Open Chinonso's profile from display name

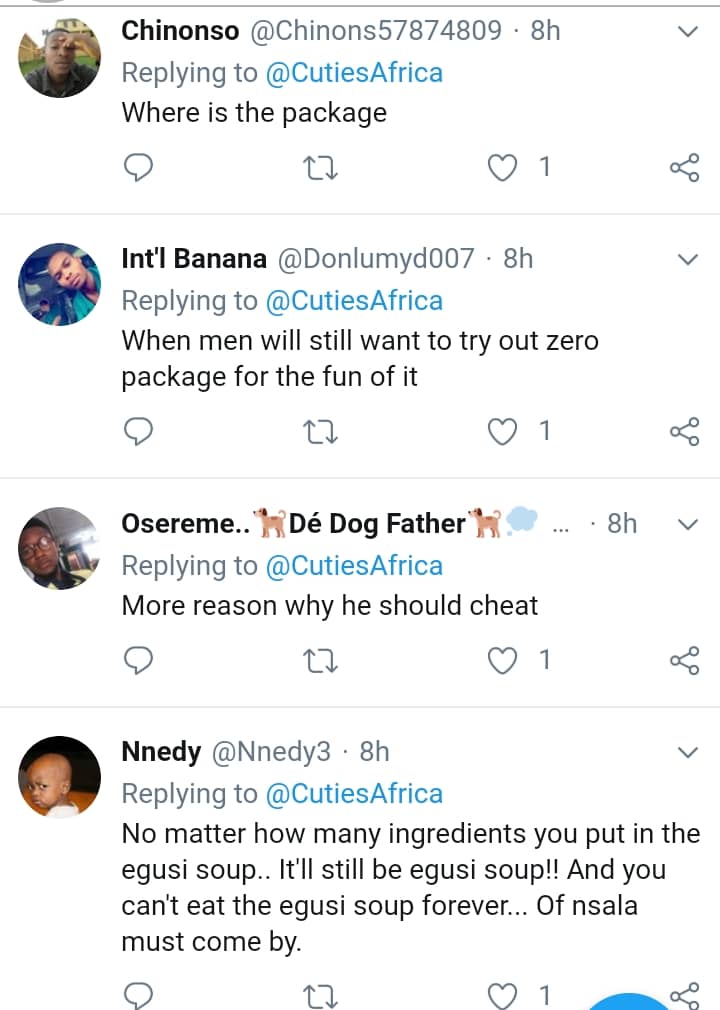pos(180,31)
